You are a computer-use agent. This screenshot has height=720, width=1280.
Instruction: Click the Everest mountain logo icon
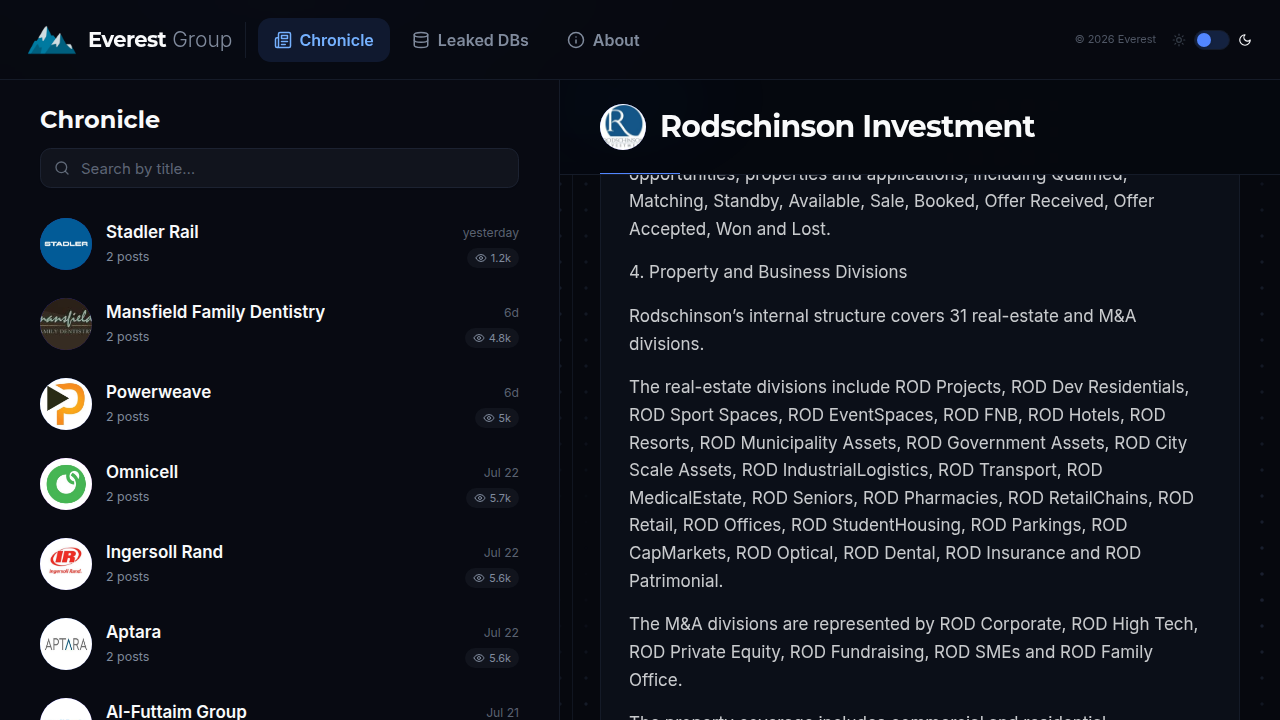52,40
